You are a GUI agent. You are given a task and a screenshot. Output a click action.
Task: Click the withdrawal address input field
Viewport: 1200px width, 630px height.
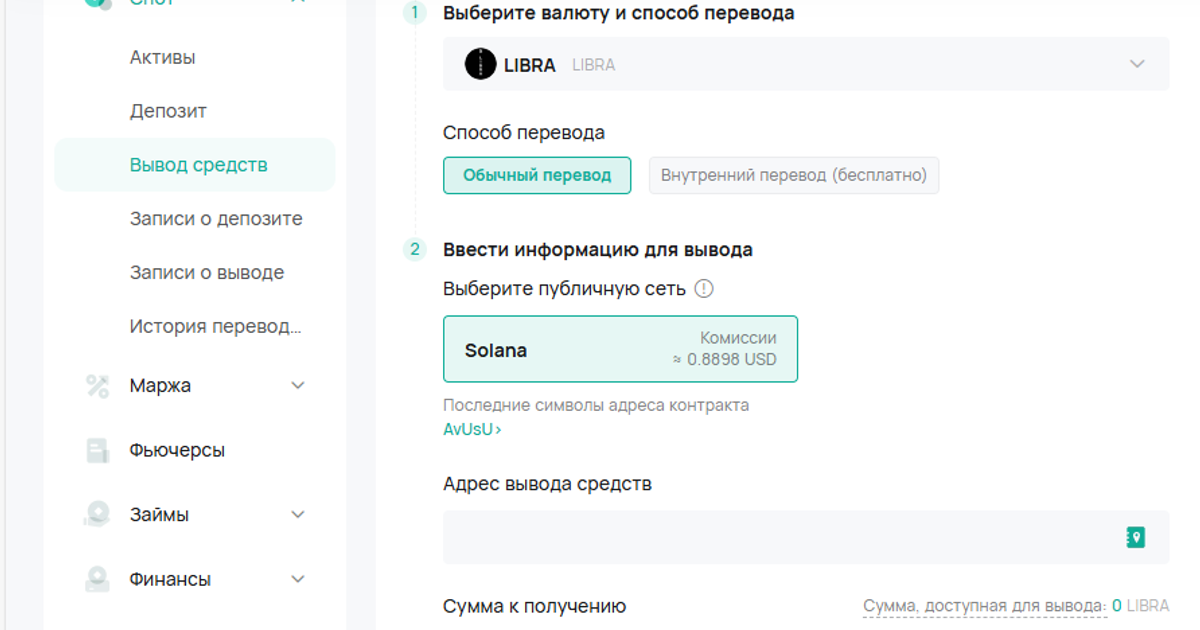806,538
